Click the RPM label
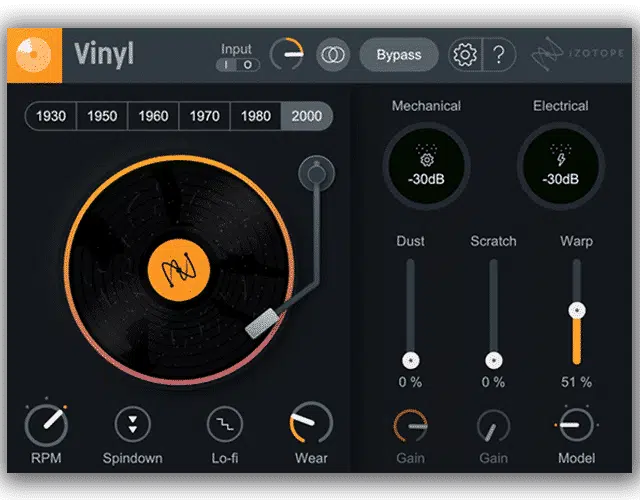 (46, 458)
